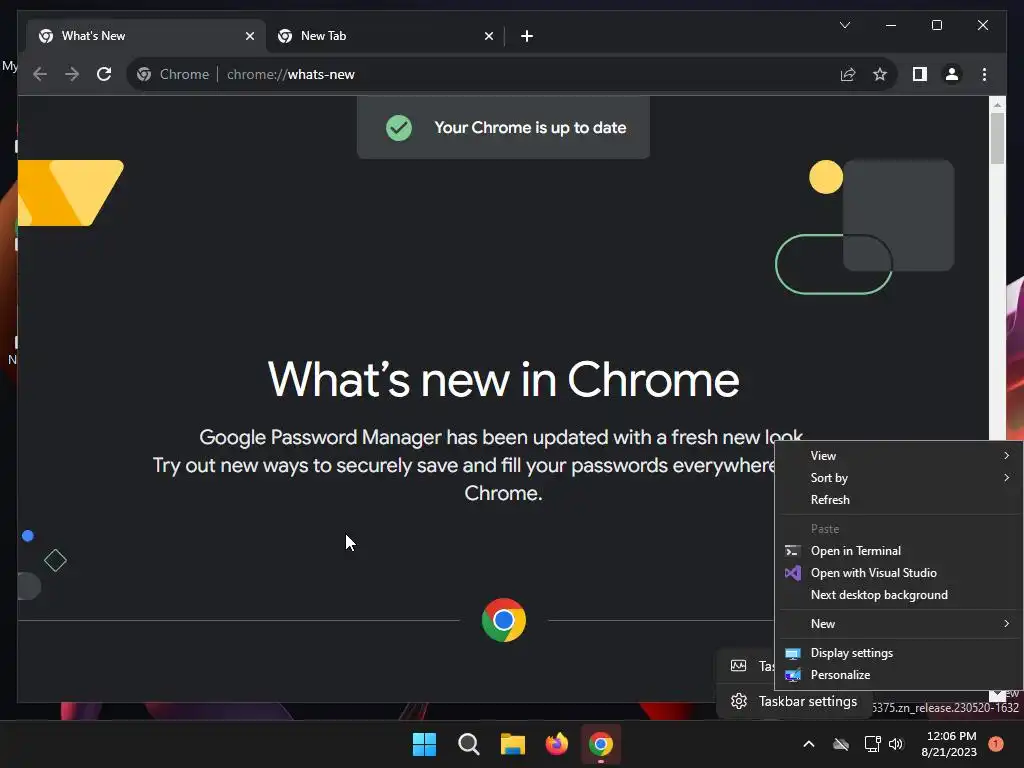The height and width of the screenshot is (768, 1024).
Task: Reload the What's New page
Action: 104,74
